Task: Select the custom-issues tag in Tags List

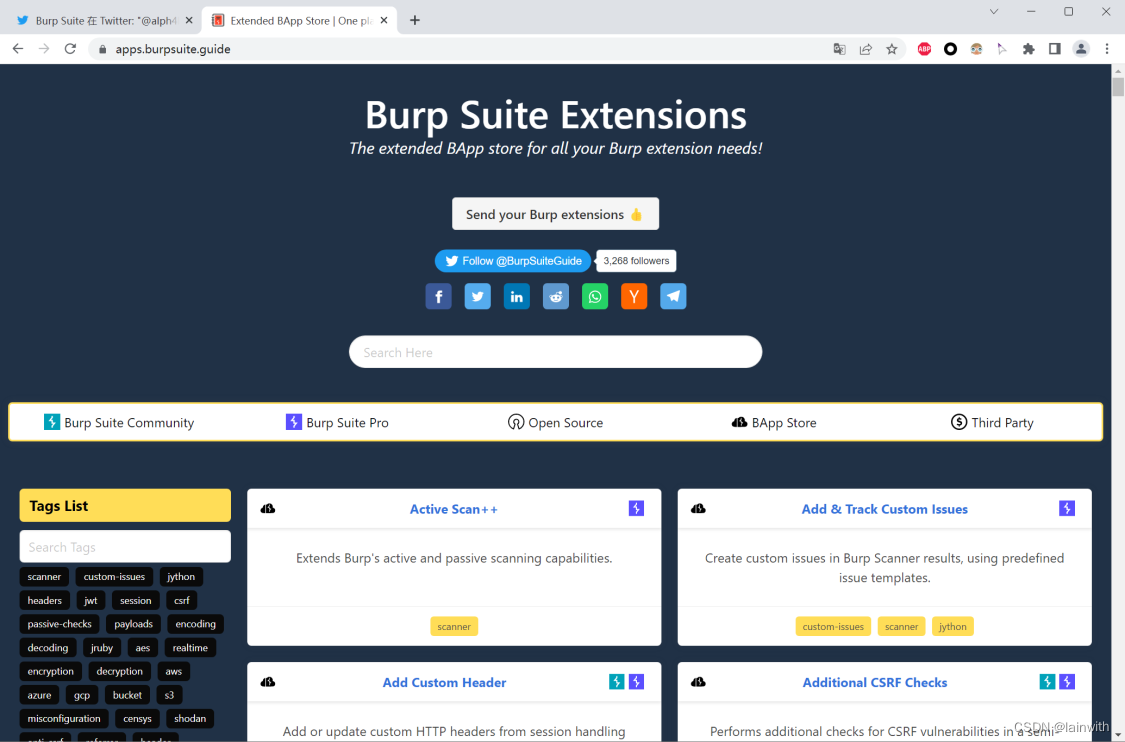Action: click(x=114, y=576)
